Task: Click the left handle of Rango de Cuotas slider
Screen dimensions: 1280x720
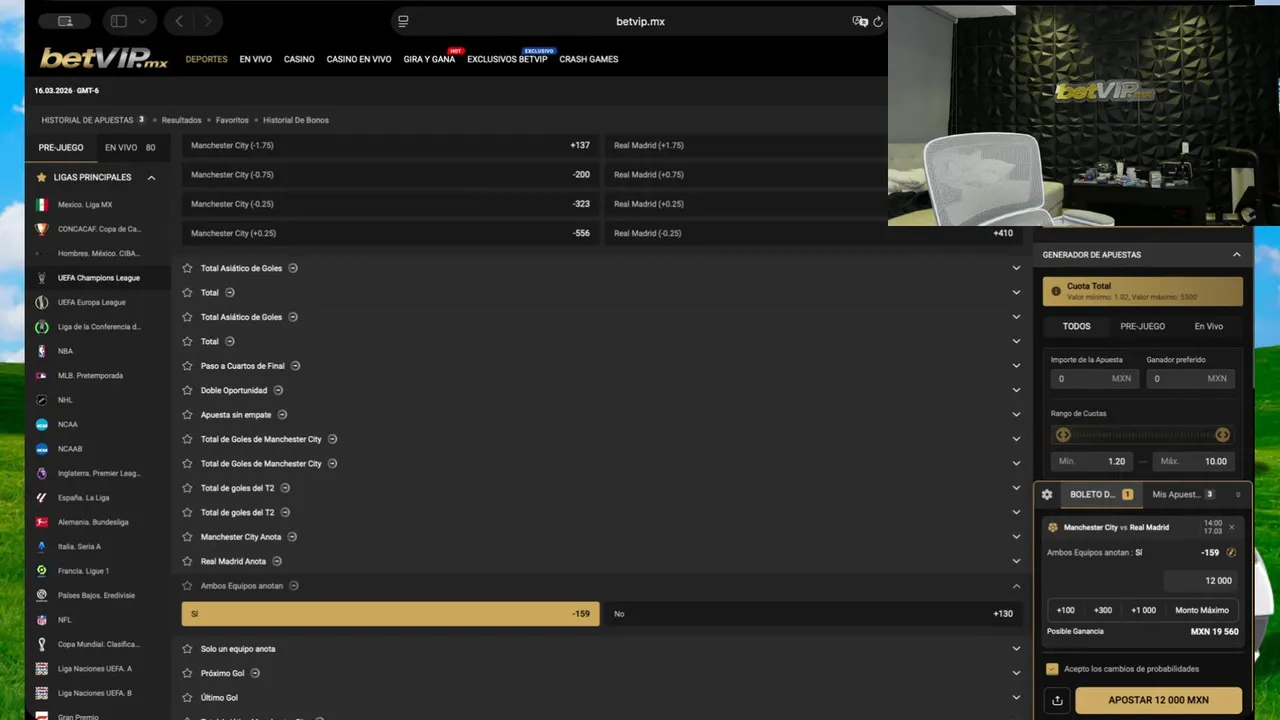Action: pyautogui.click(x=1063, y=435)
